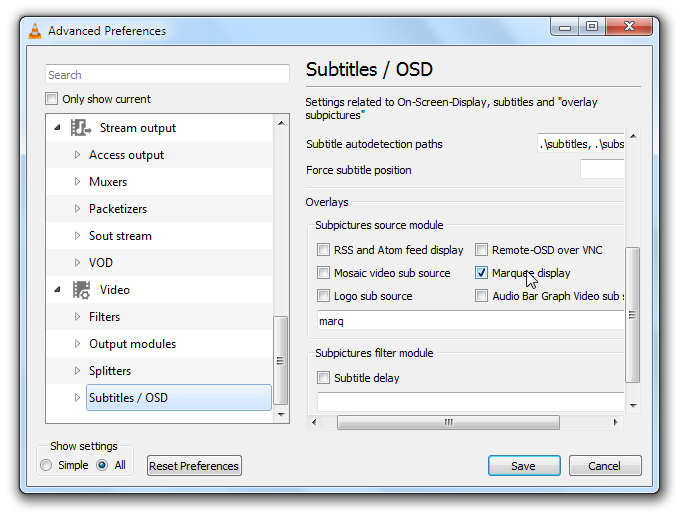Click the Force subtitle position field
676x511 pixels.
click(602, 169)
